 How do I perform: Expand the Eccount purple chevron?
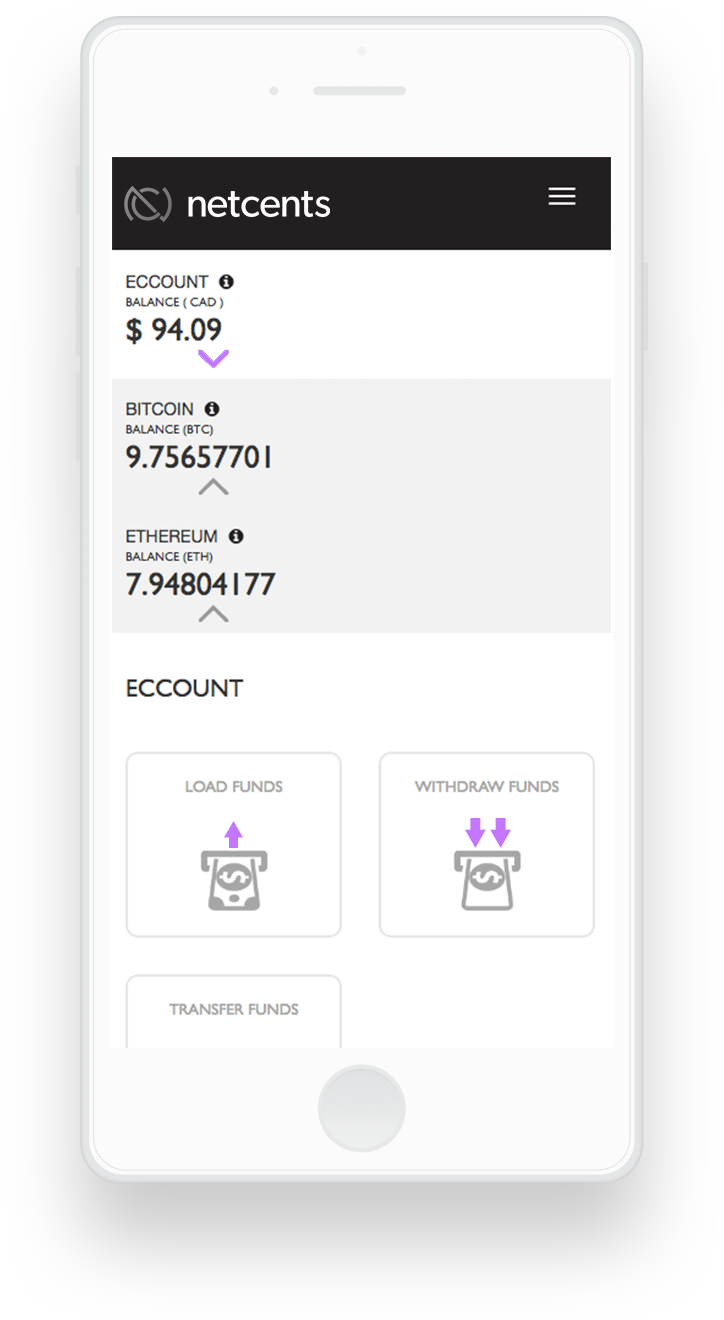(x=213, y=359)
